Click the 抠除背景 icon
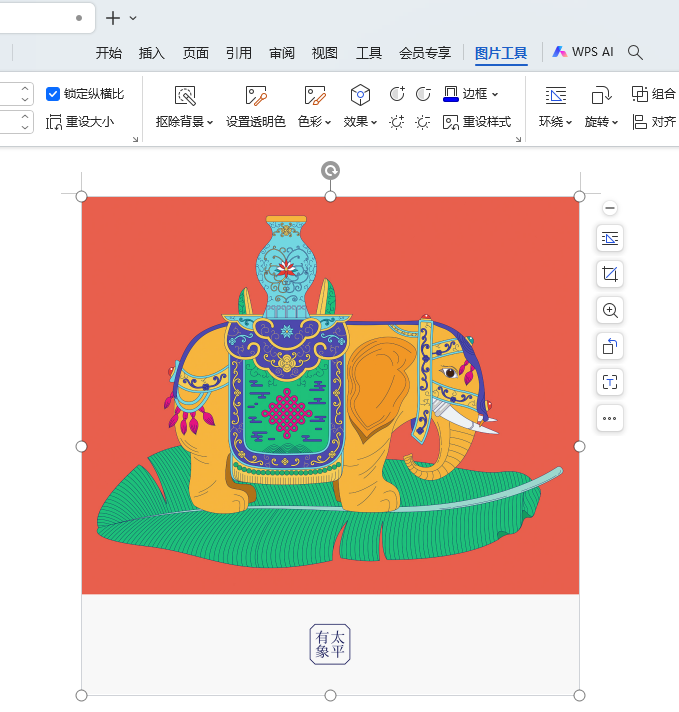Screen dimensions: 679x712 (185, 96)
